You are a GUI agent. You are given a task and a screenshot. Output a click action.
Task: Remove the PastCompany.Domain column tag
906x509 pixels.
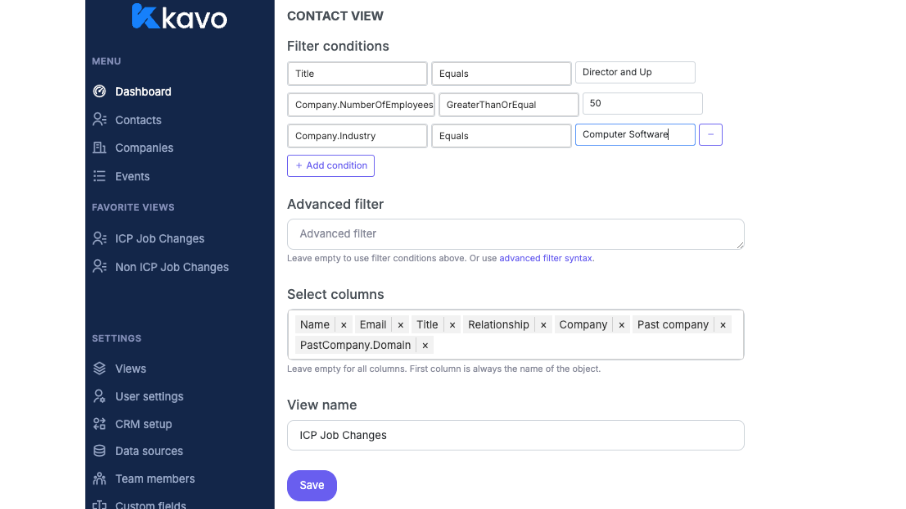tap(425, 345)
